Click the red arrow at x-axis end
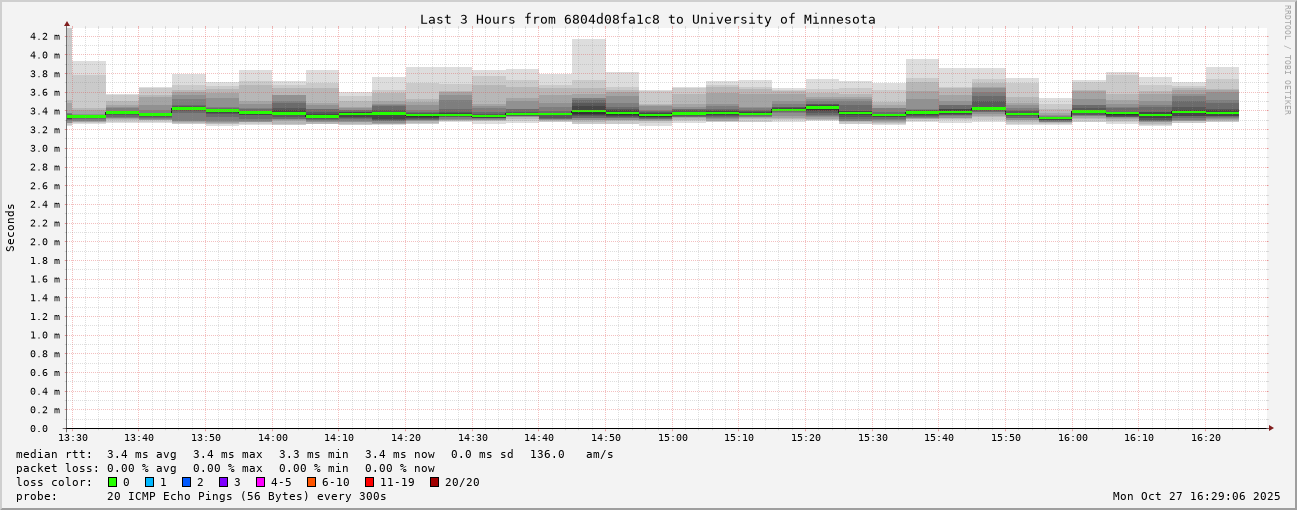 point(1271,428)
